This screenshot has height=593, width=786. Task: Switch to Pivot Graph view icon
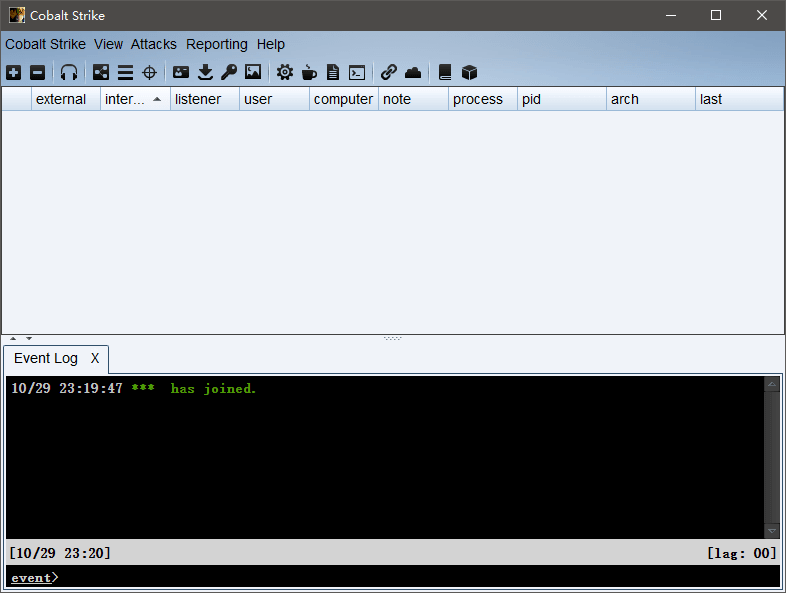[101, 73]
